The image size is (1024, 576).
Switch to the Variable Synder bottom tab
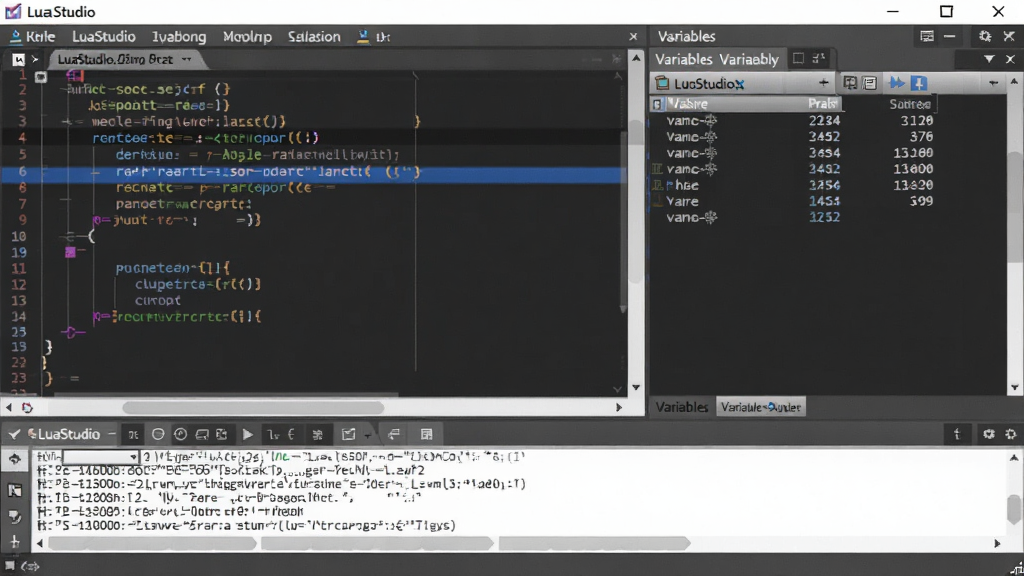click(x=761, y=407)
